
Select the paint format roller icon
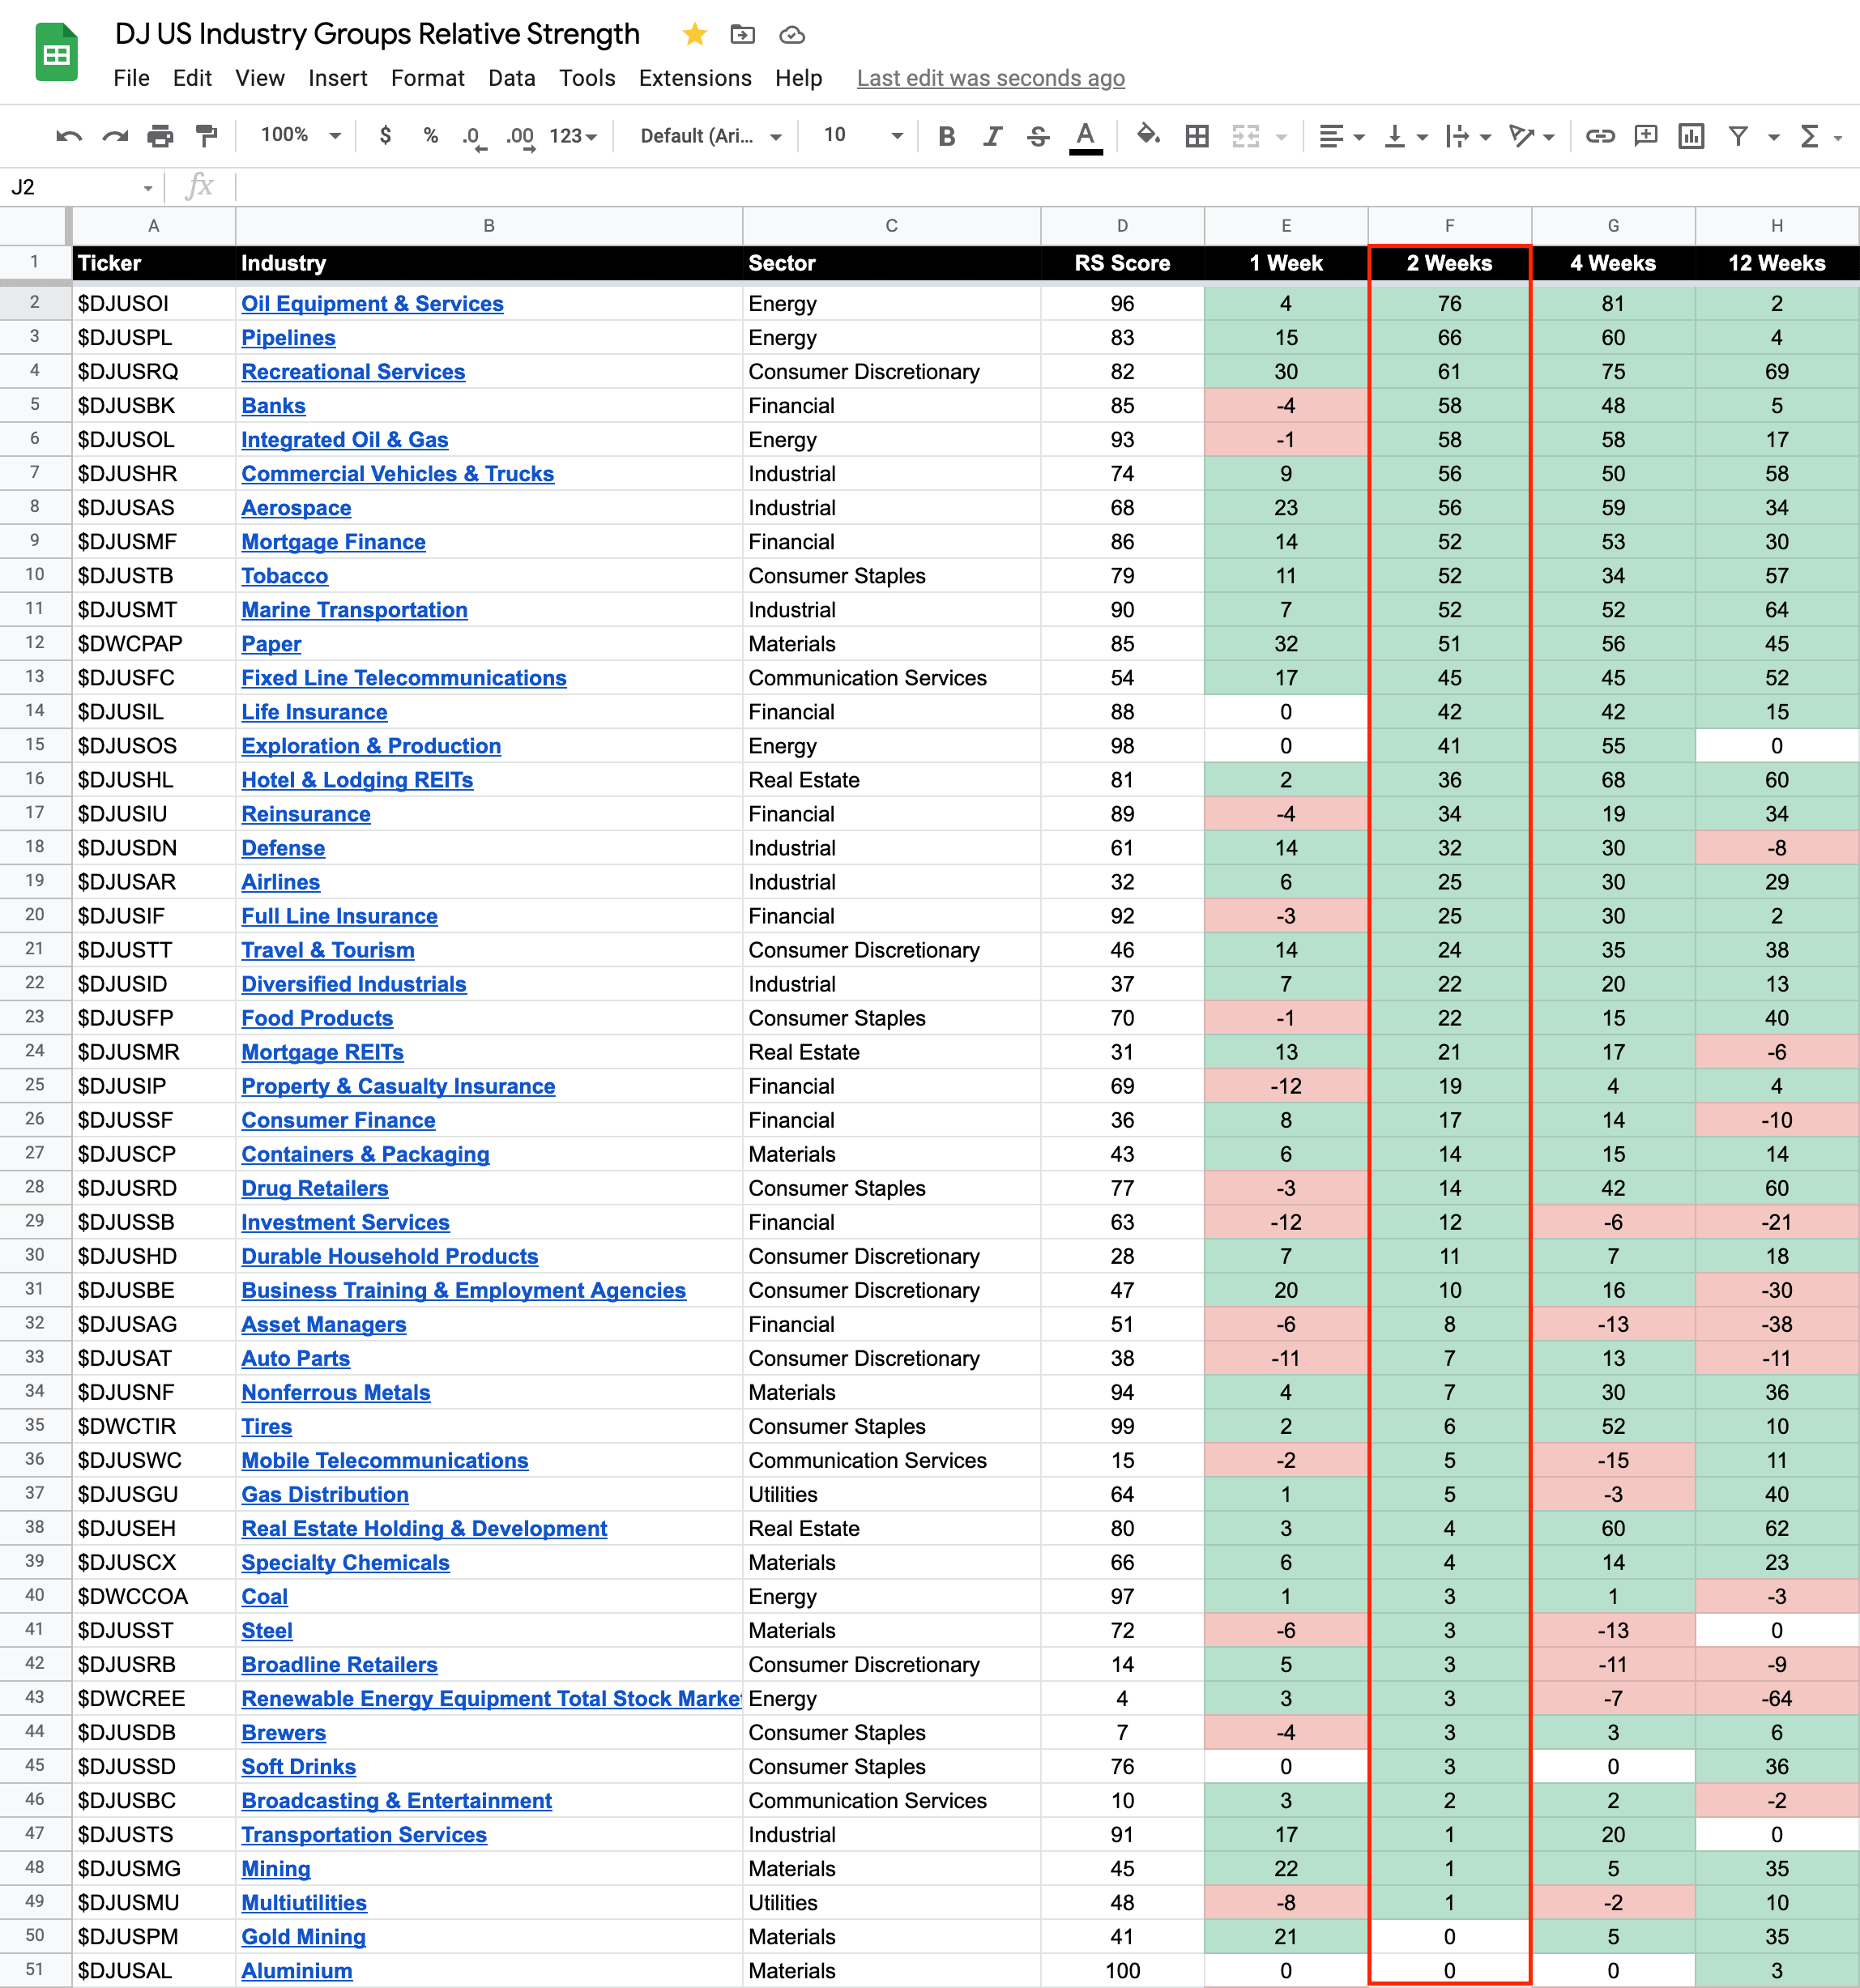point(206,136)
